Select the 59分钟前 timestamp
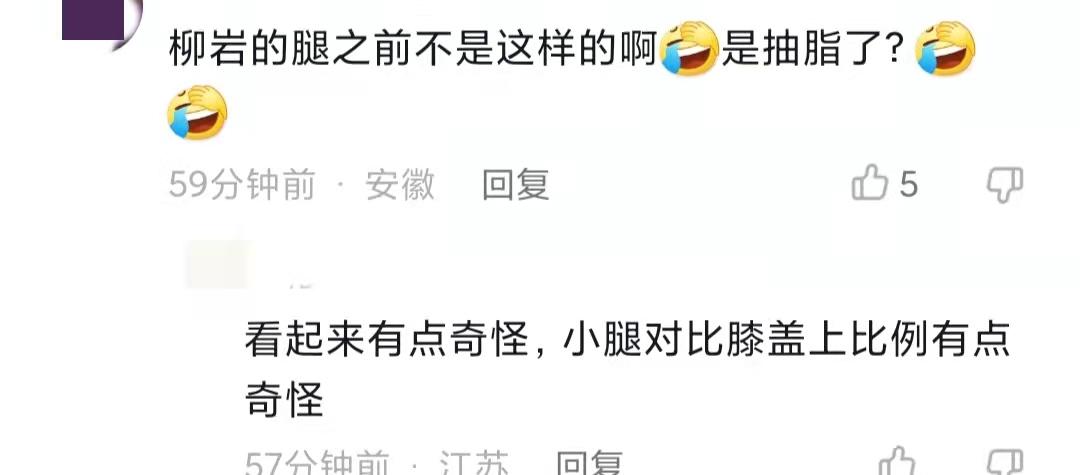This screenshot has width=1080, height=475. tap(242, 184)
